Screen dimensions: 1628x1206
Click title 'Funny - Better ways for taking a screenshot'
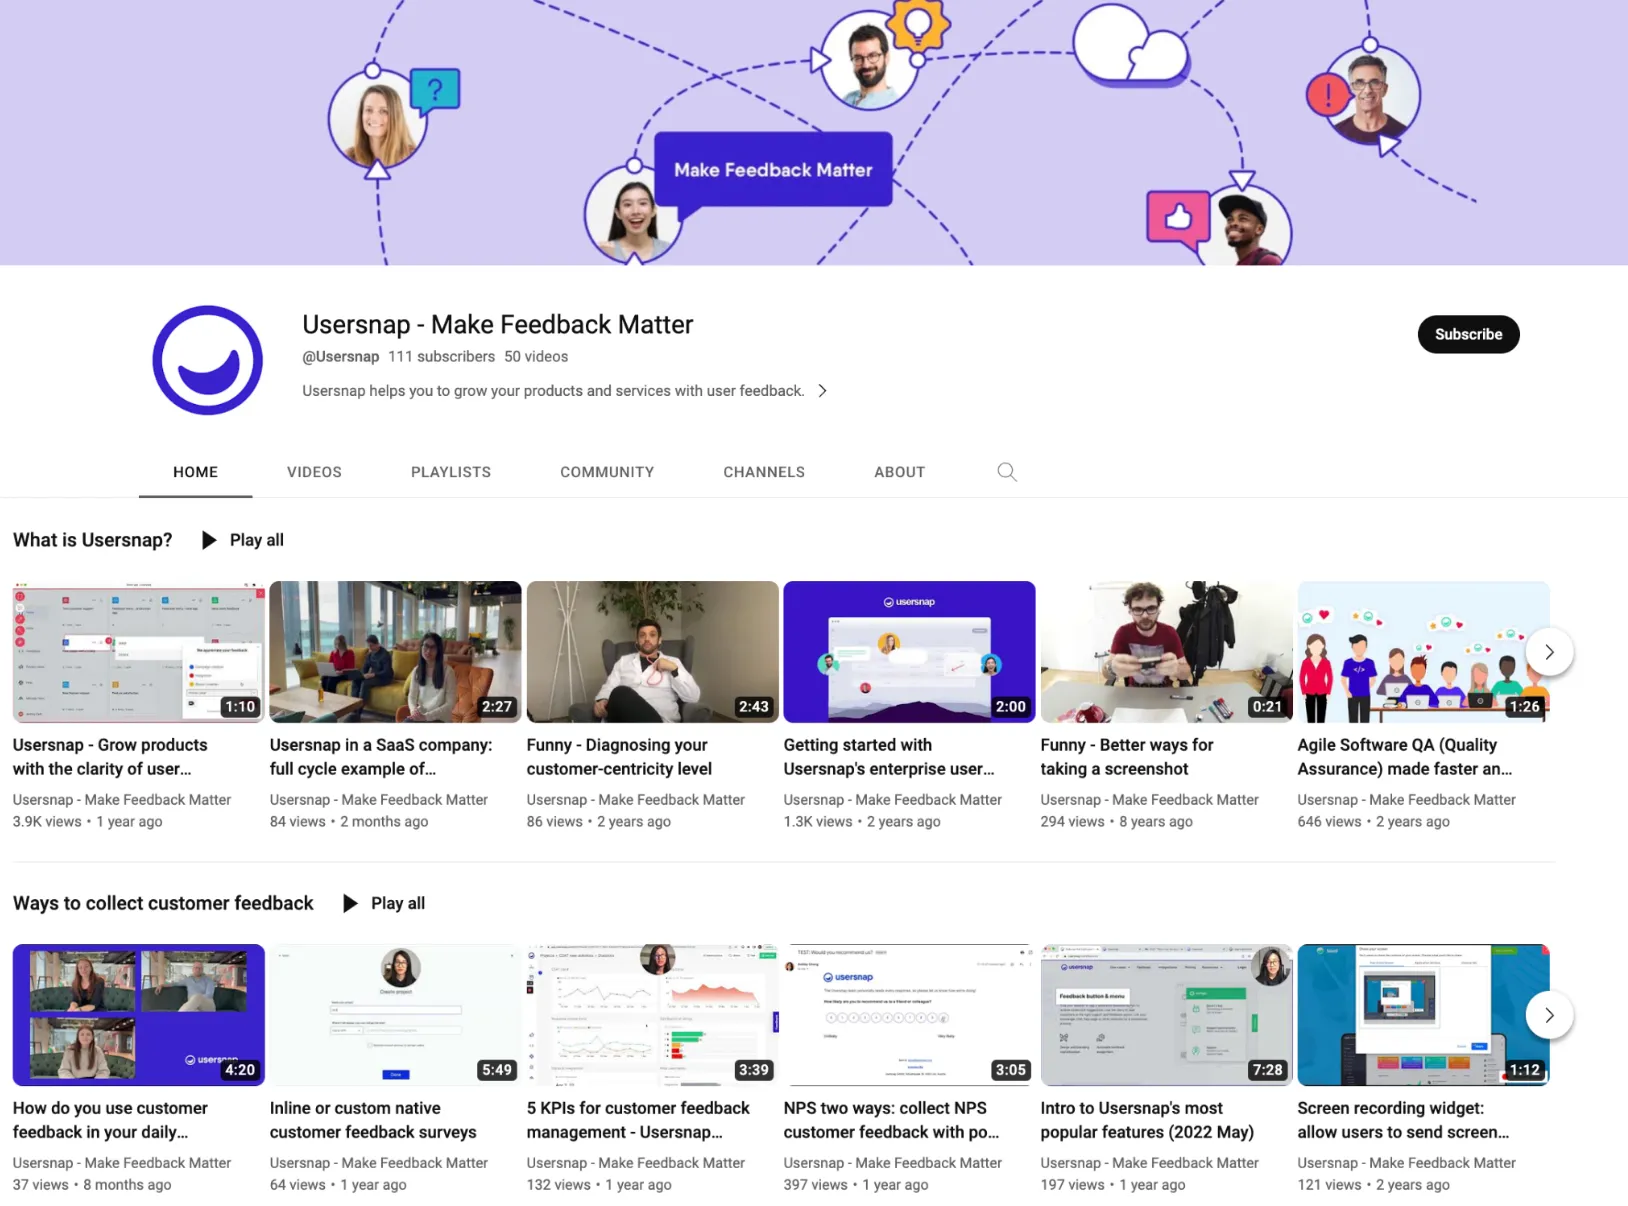(x=1127, y=757)
